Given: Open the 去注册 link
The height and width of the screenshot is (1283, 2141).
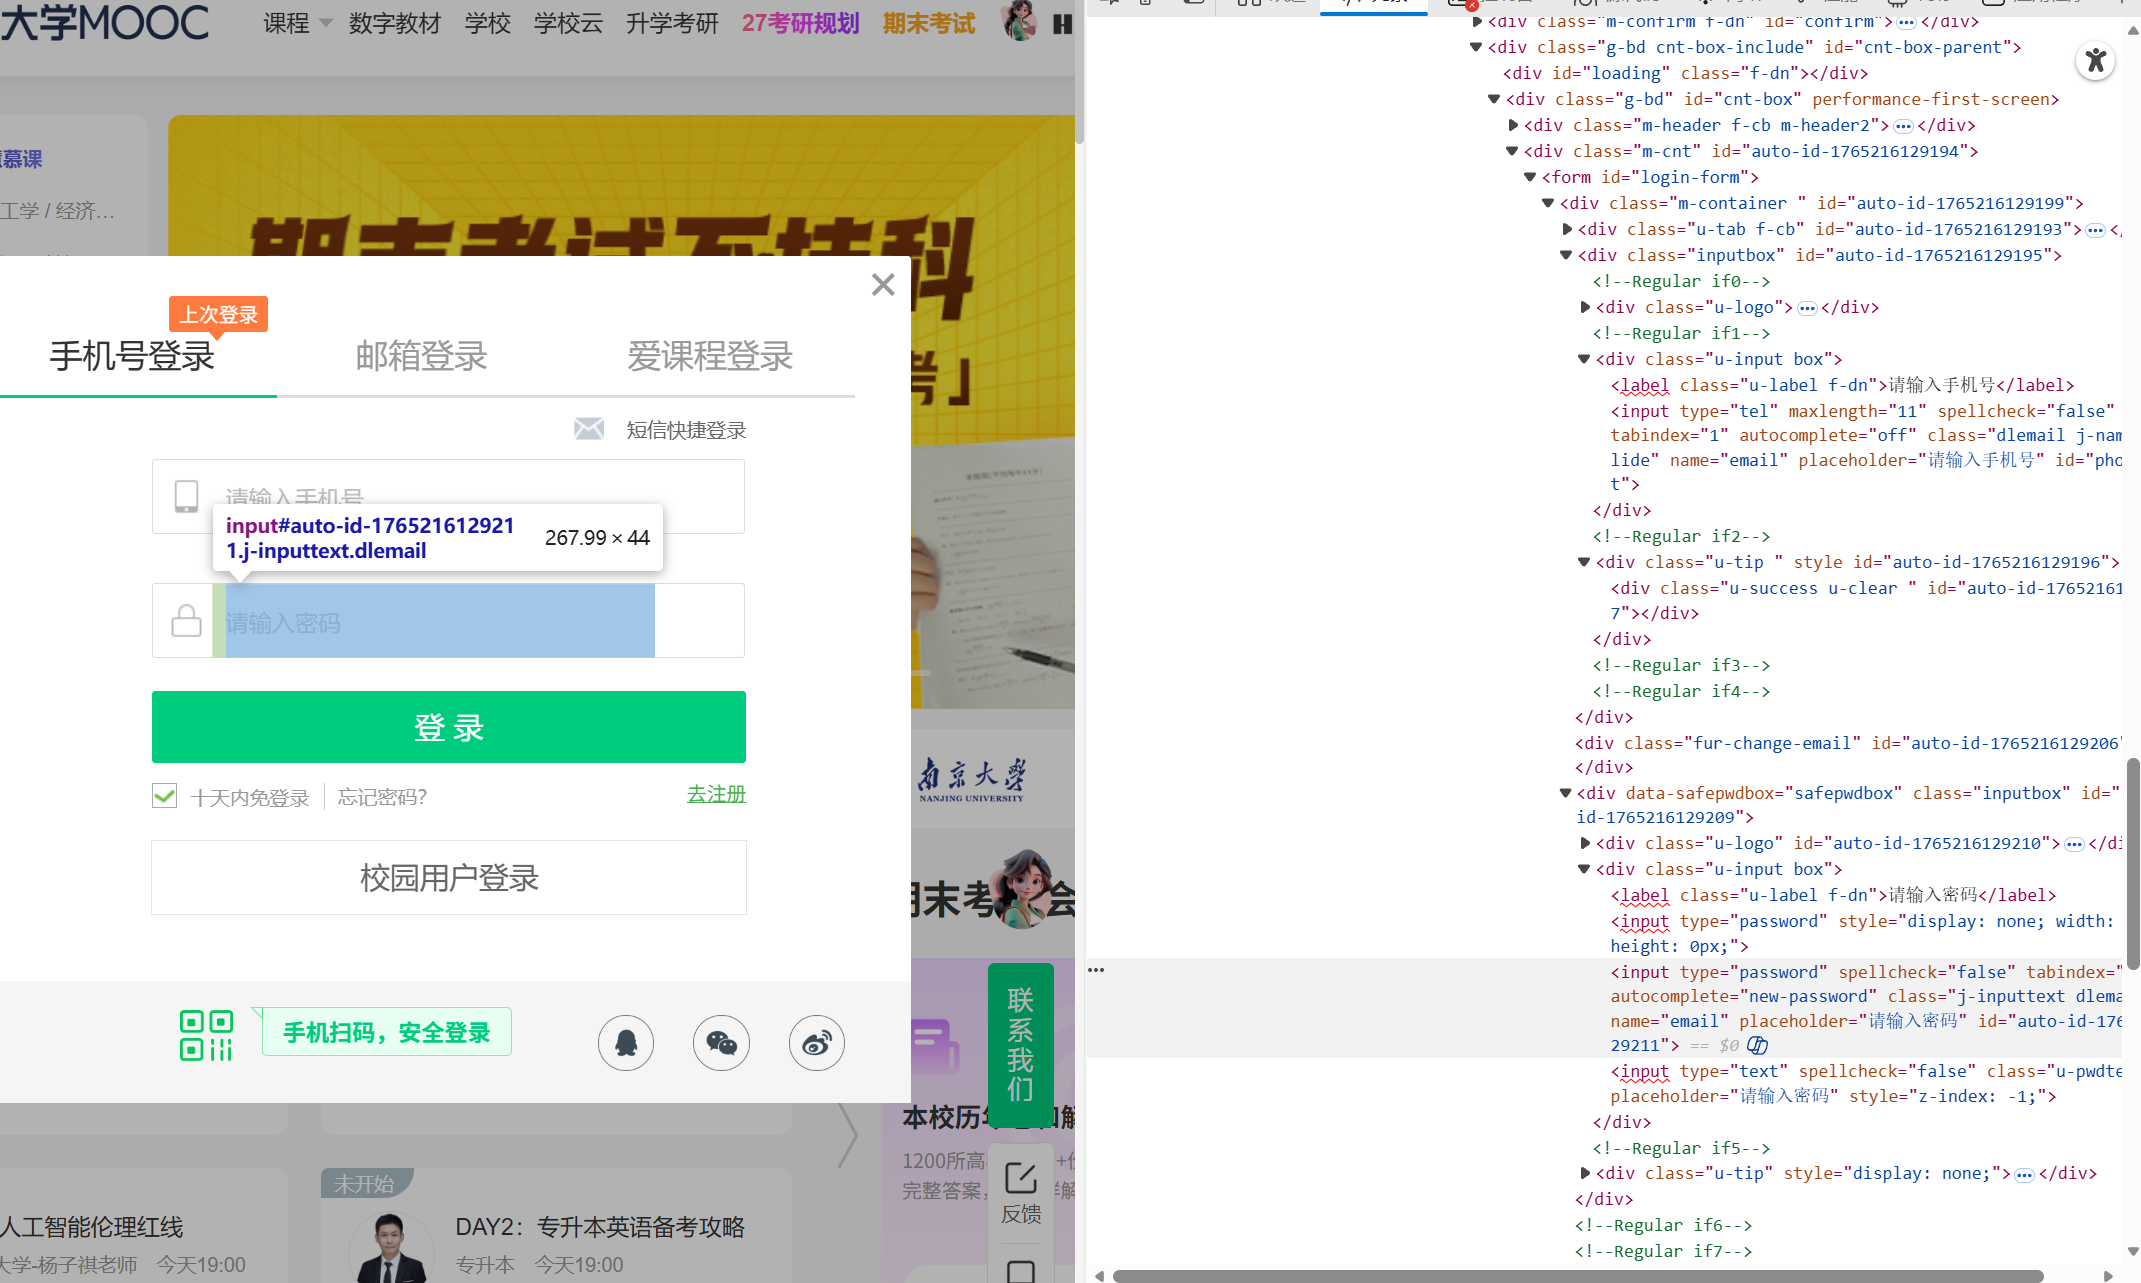Looking at the screenshot, I should pyautogui.click(x=716, y=794).
